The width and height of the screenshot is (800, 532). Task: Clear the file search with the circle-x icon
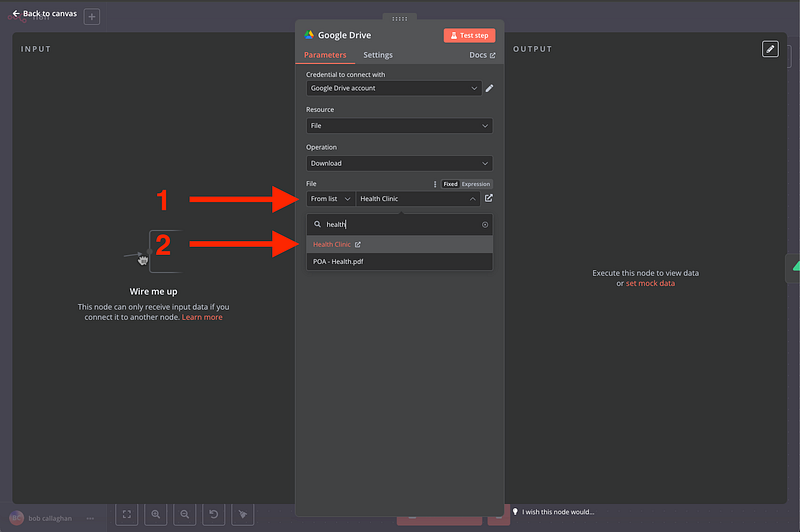pyautogui.click(x=485, y=225)
